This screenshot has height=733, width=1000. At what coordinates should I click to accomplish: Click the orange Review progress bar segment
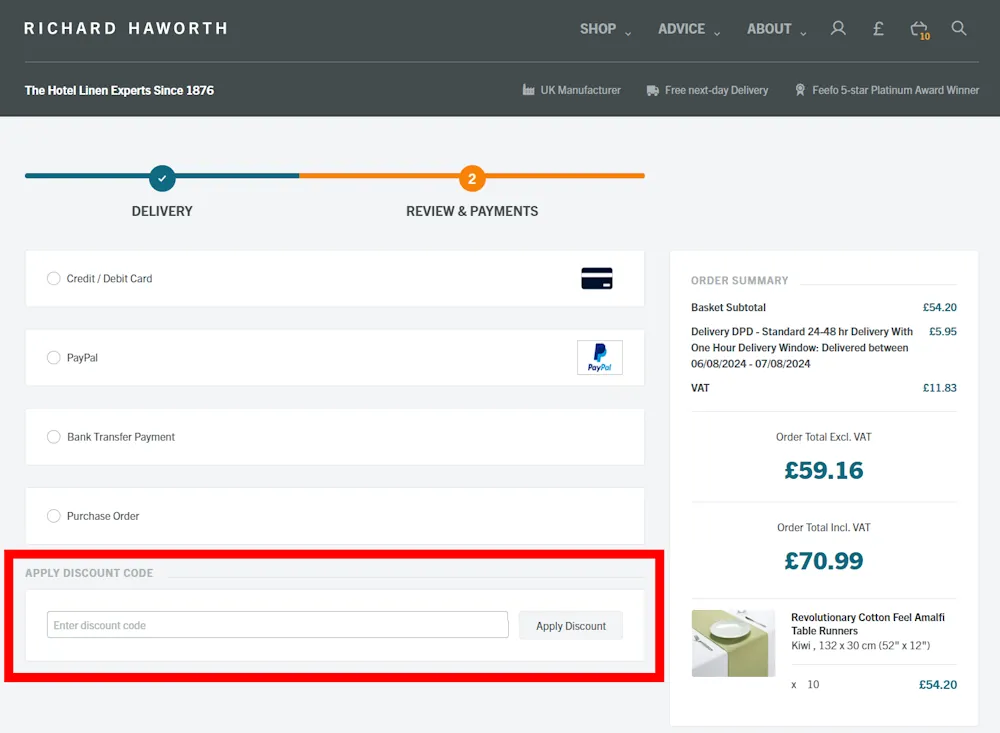coord(472,175)
